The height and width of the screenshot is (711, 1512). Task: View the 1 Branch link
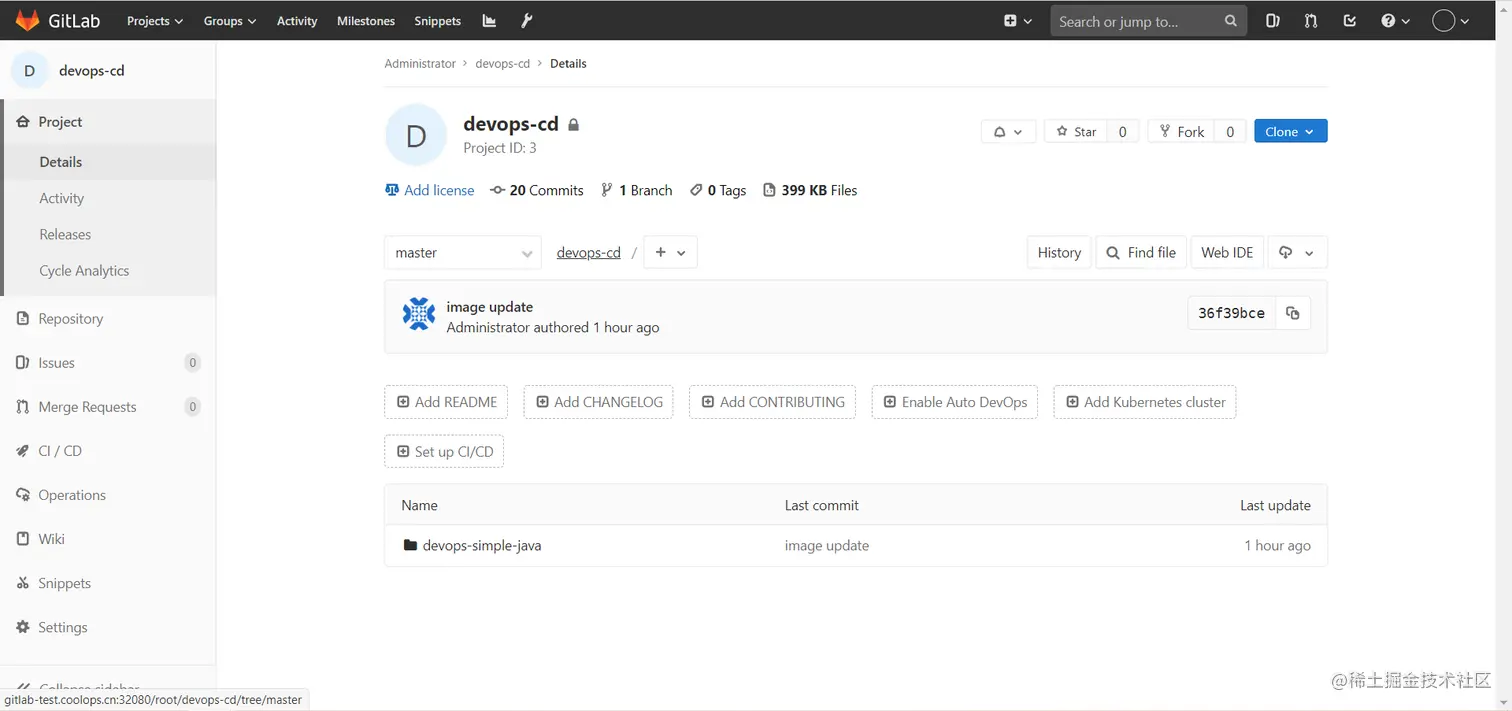tap(636, 190)
